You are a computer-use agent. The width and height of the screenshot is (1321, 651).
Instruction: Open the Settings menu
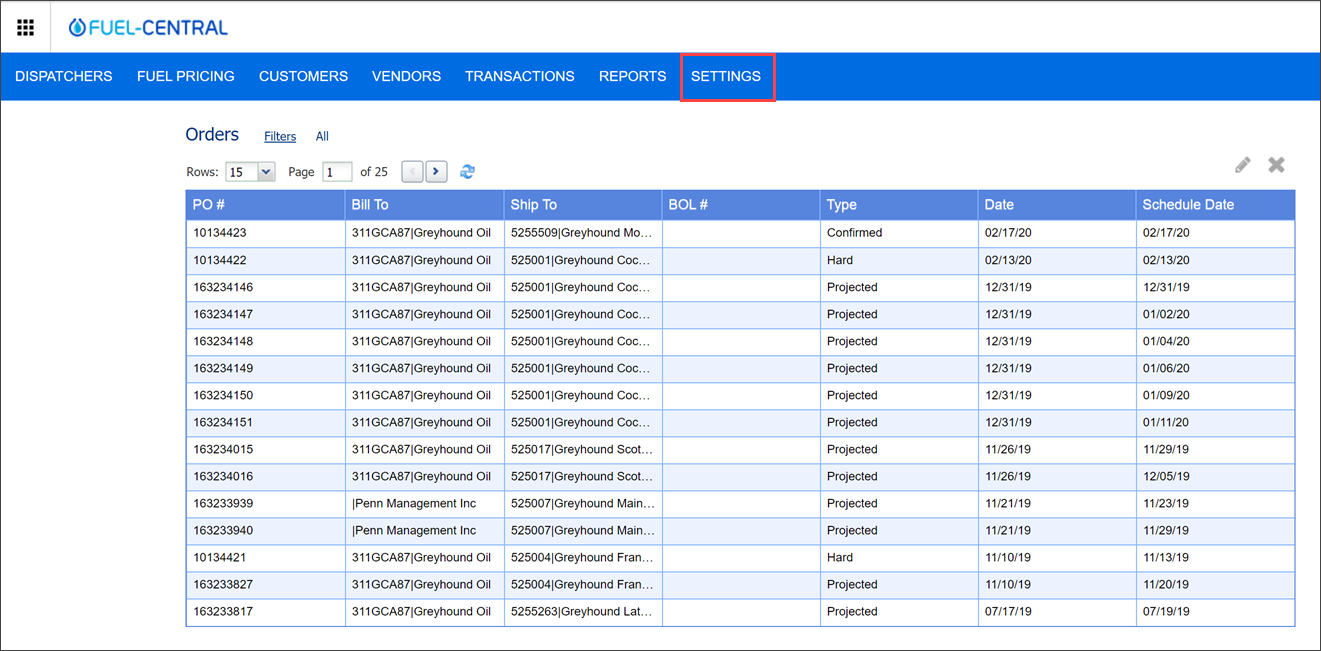pos(726,77)
